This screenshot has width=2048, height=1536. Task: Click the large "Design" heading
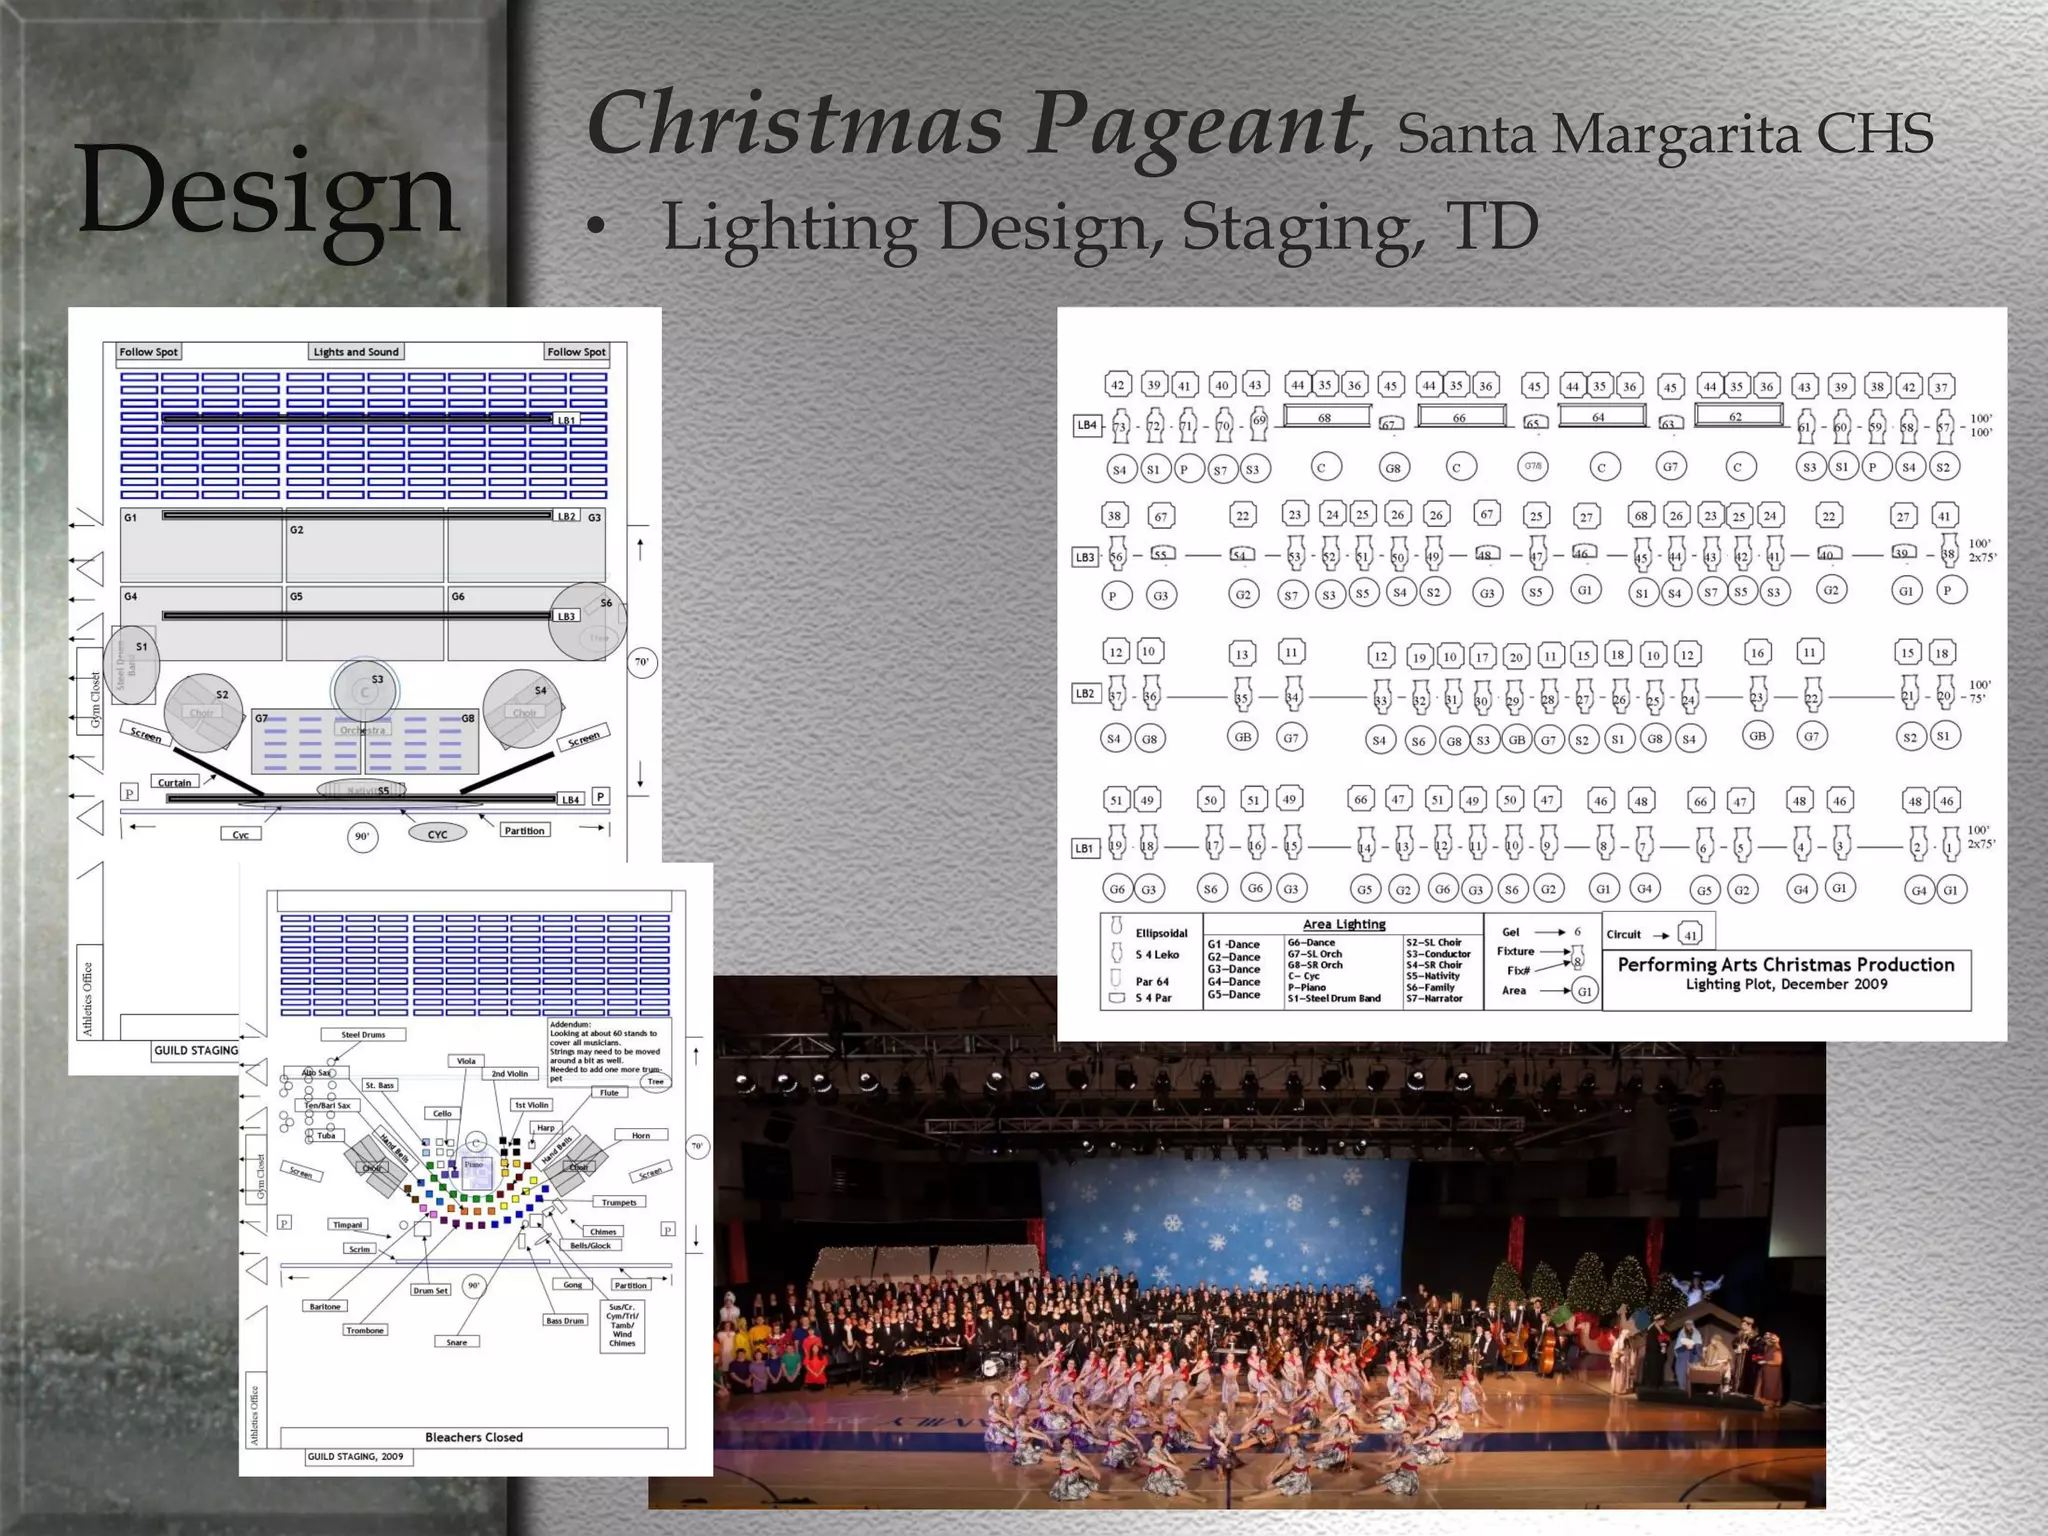pos(267,191)
